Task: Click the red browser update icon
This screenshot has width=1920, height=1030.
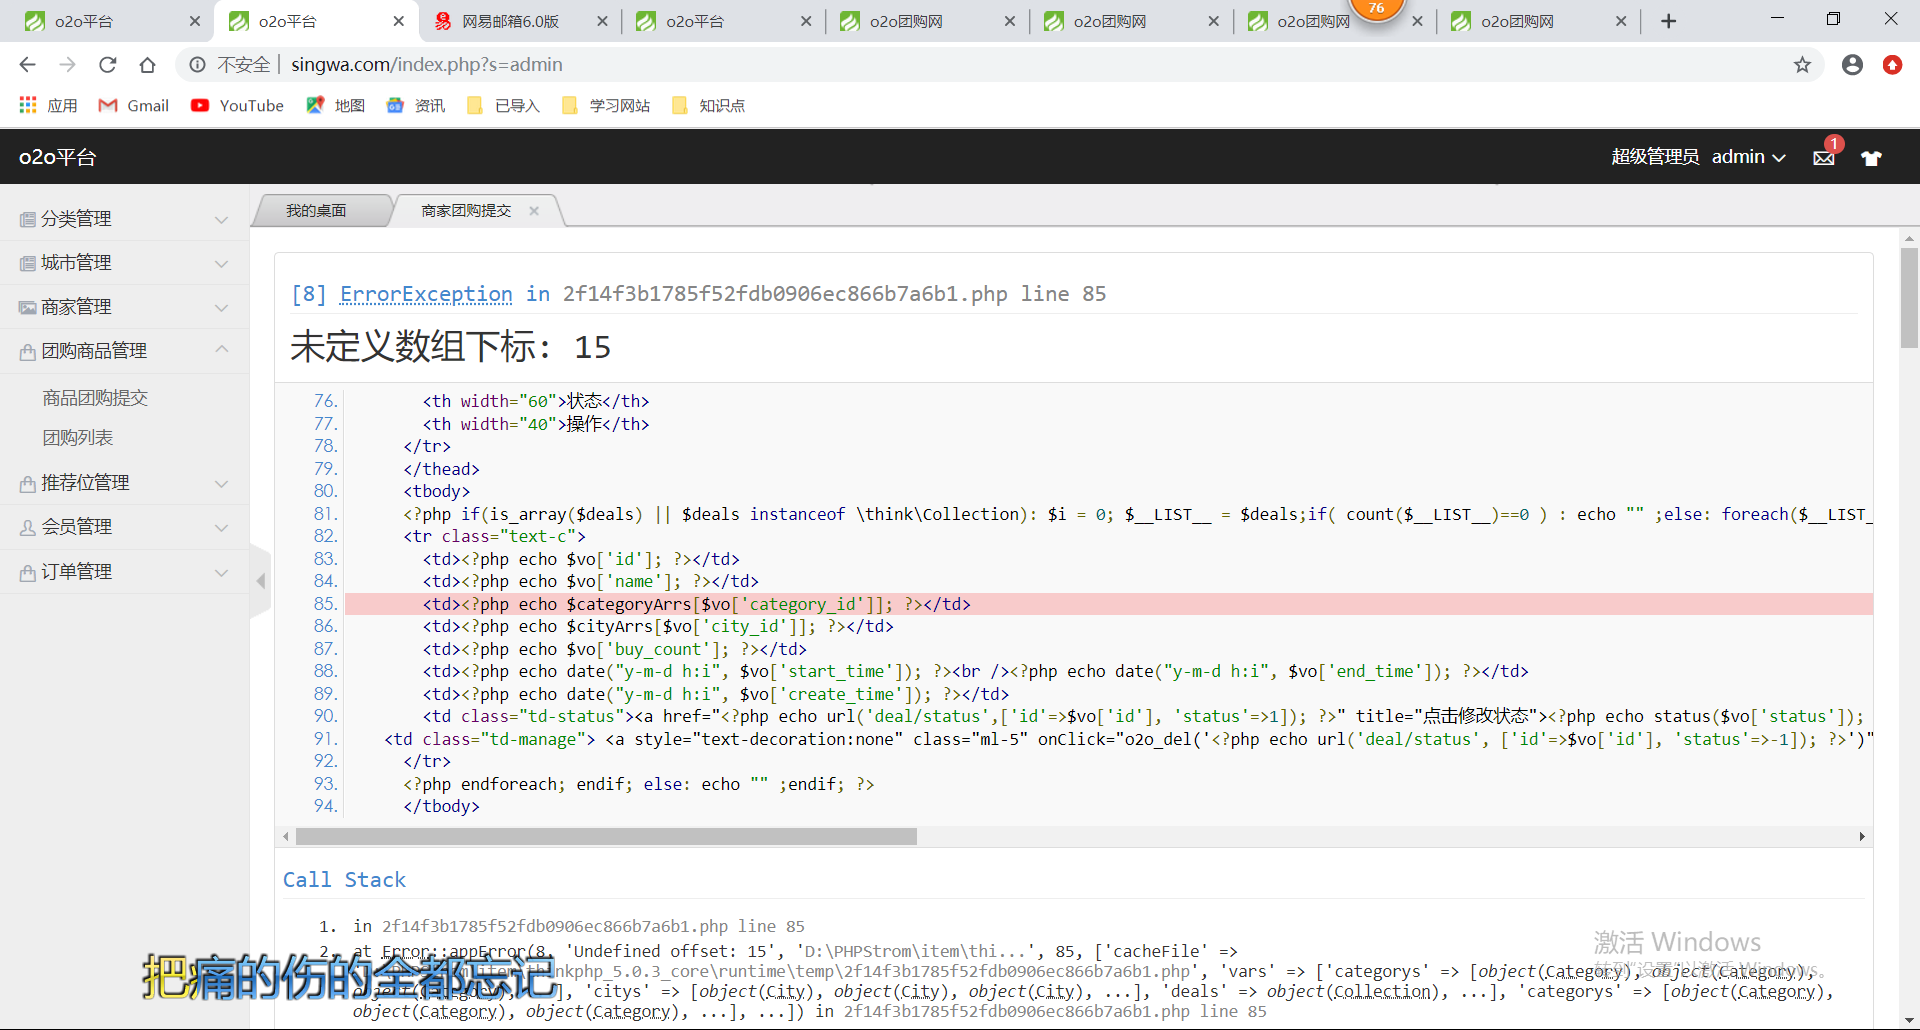Action: pyautogui.click(x=1892, y=65)
